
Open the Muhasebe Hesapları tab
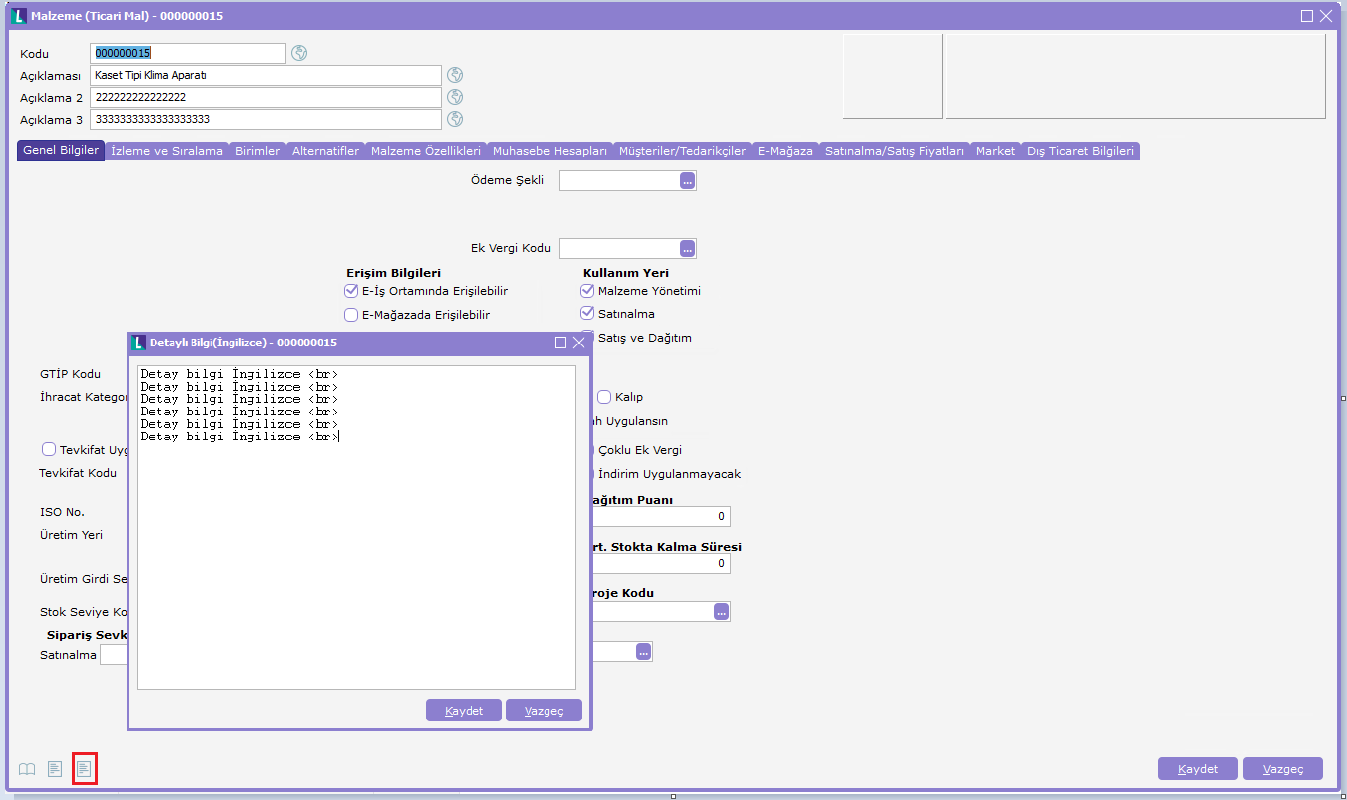pos(549,151)
